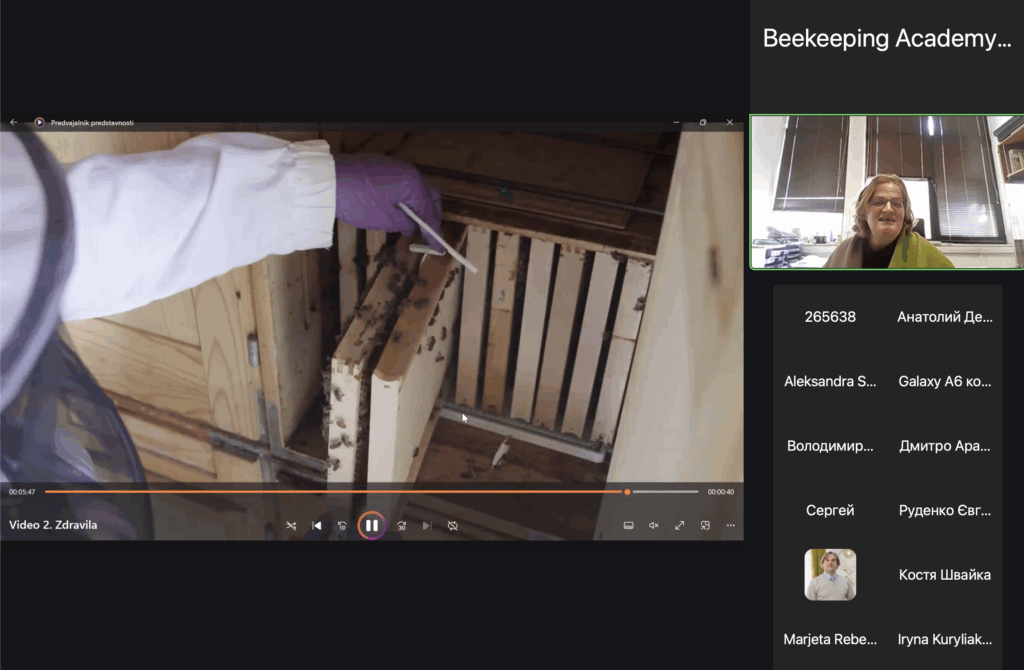Toggle shuffle in the media player
Screen dimensions: 1024x670
click(291, 525)
